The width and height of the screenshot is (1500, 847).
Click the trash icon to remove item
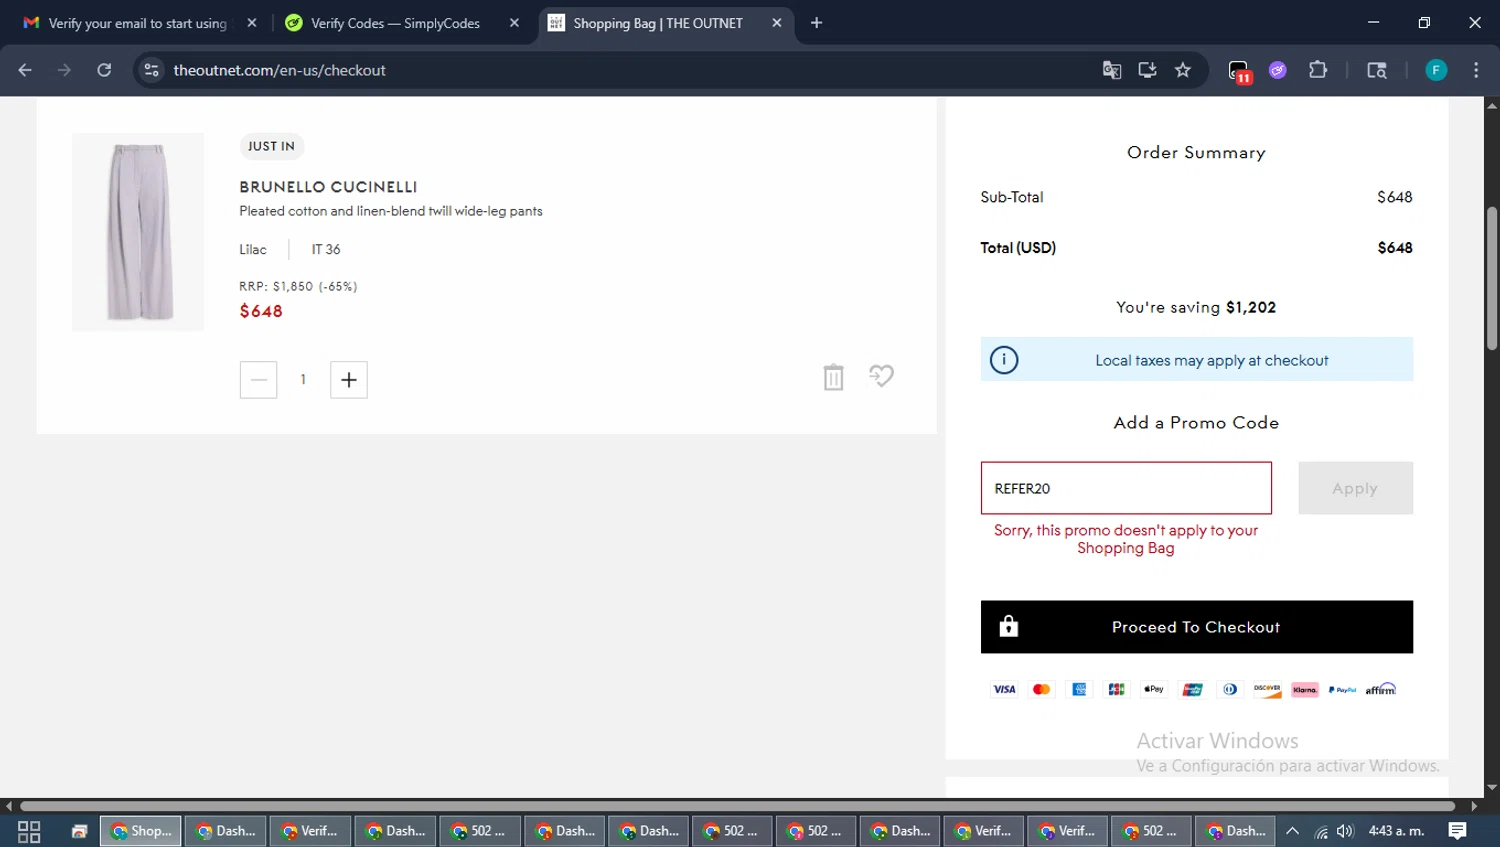click(833, 377)
